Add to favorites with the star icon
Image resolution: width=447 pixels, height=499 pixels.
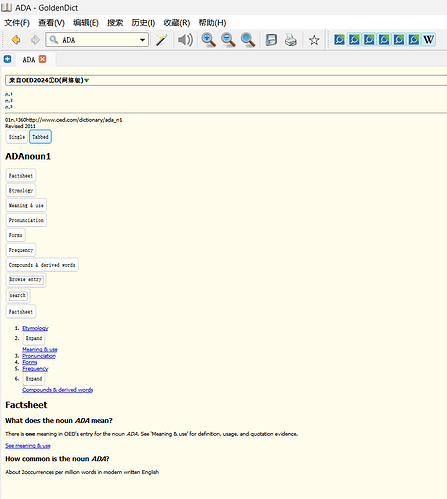314,40
